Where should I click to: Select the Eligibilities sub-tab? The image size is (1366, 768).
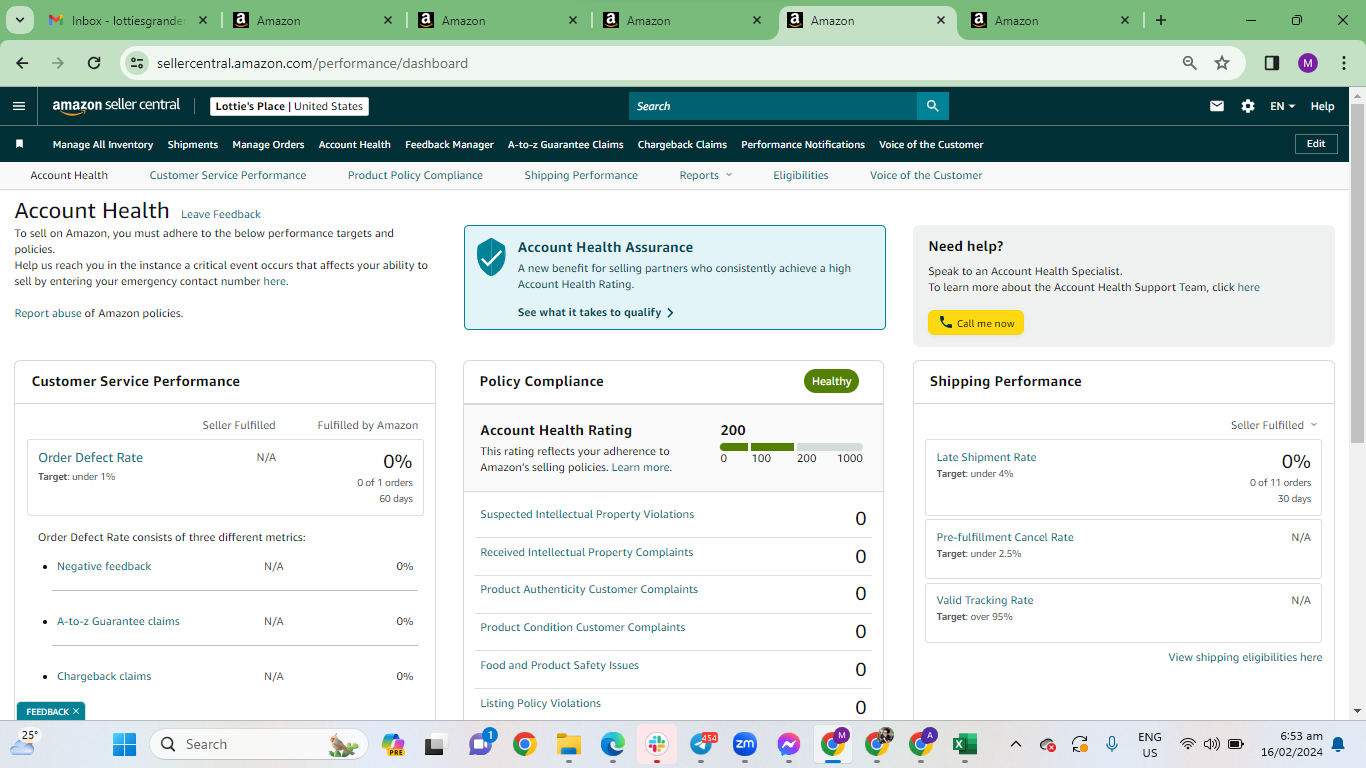click(x=801, y=175)
